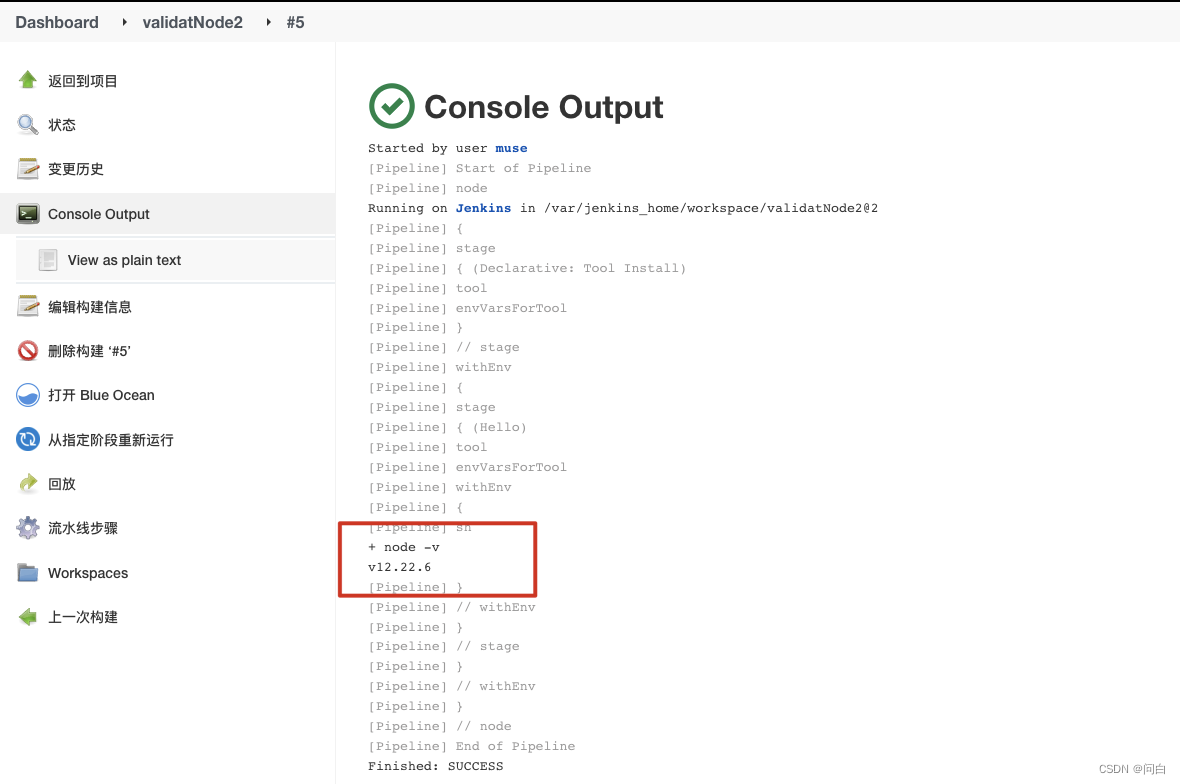Open validatNode2 from the breadcrumb
This screenshot has height=784, width=1180.
pos(192,22)
